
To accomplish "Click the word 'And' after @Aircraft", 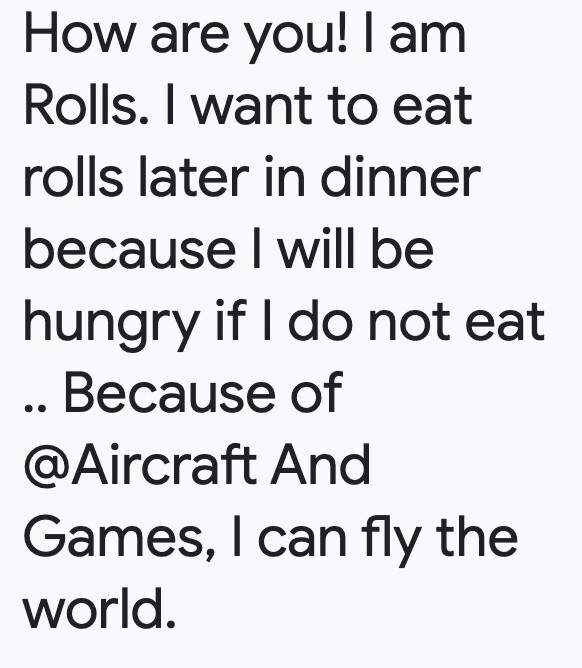I will [321, 464].
